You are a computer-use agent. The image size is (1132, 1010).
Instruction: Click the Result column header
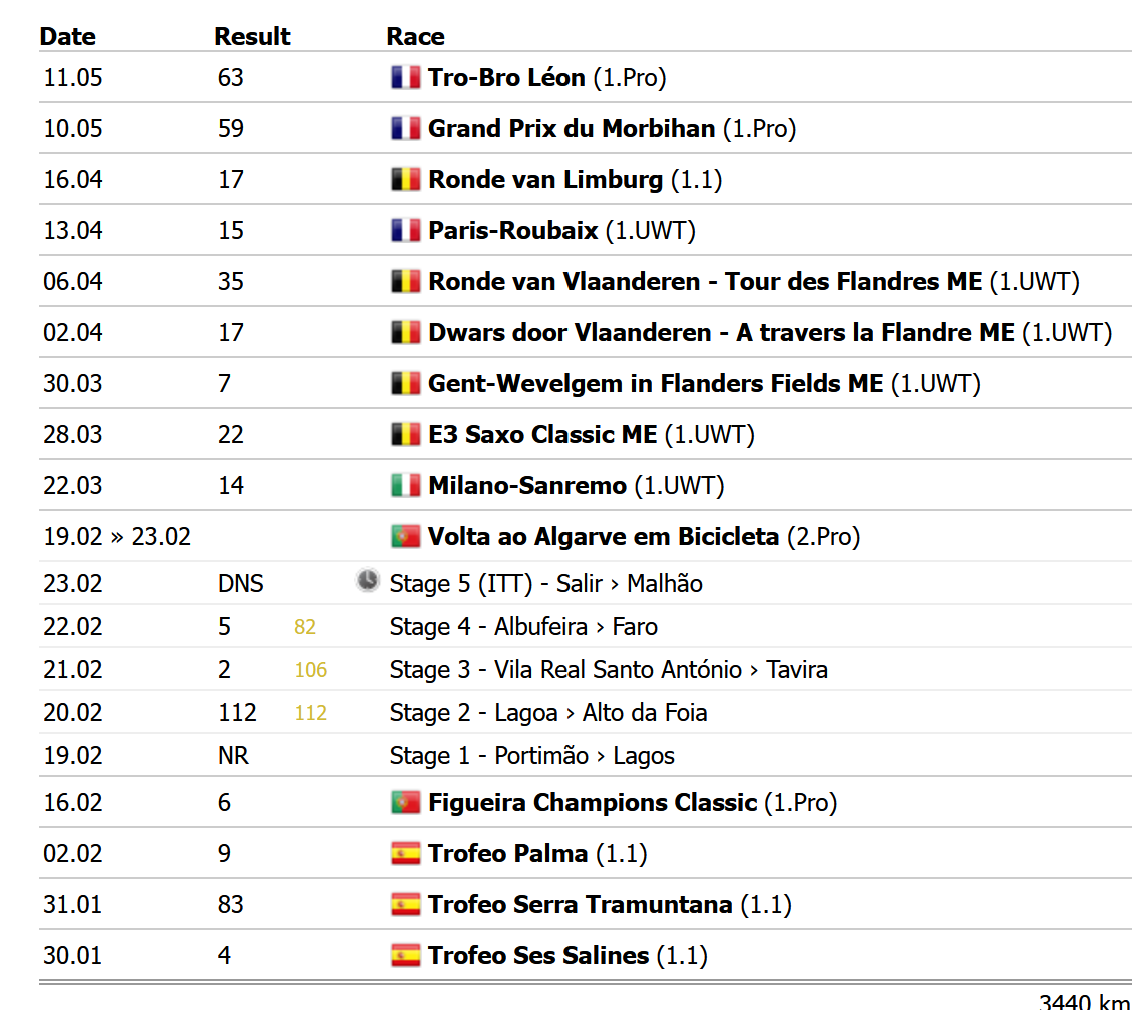tap(252, 37)
